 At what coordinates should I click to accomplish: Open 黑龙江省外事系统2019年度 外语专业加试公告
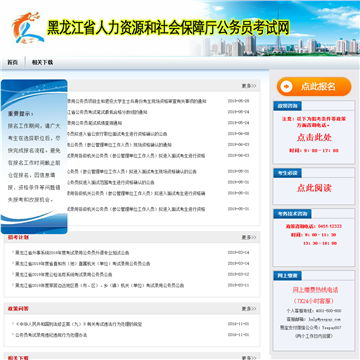tap(72, 253)
